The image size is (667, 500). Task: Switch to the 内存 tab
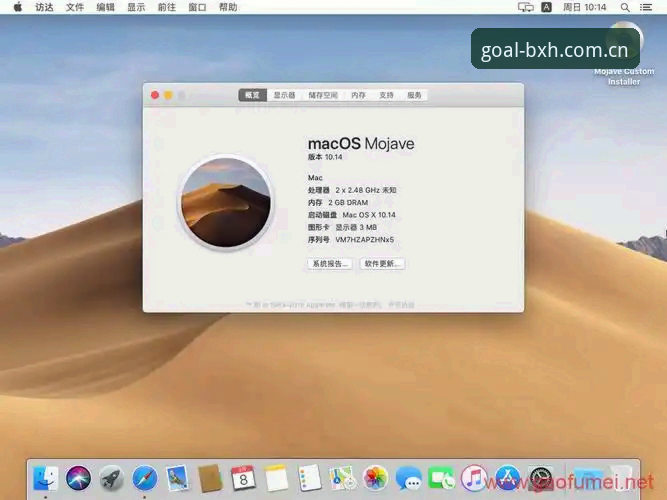coord(358,95)
